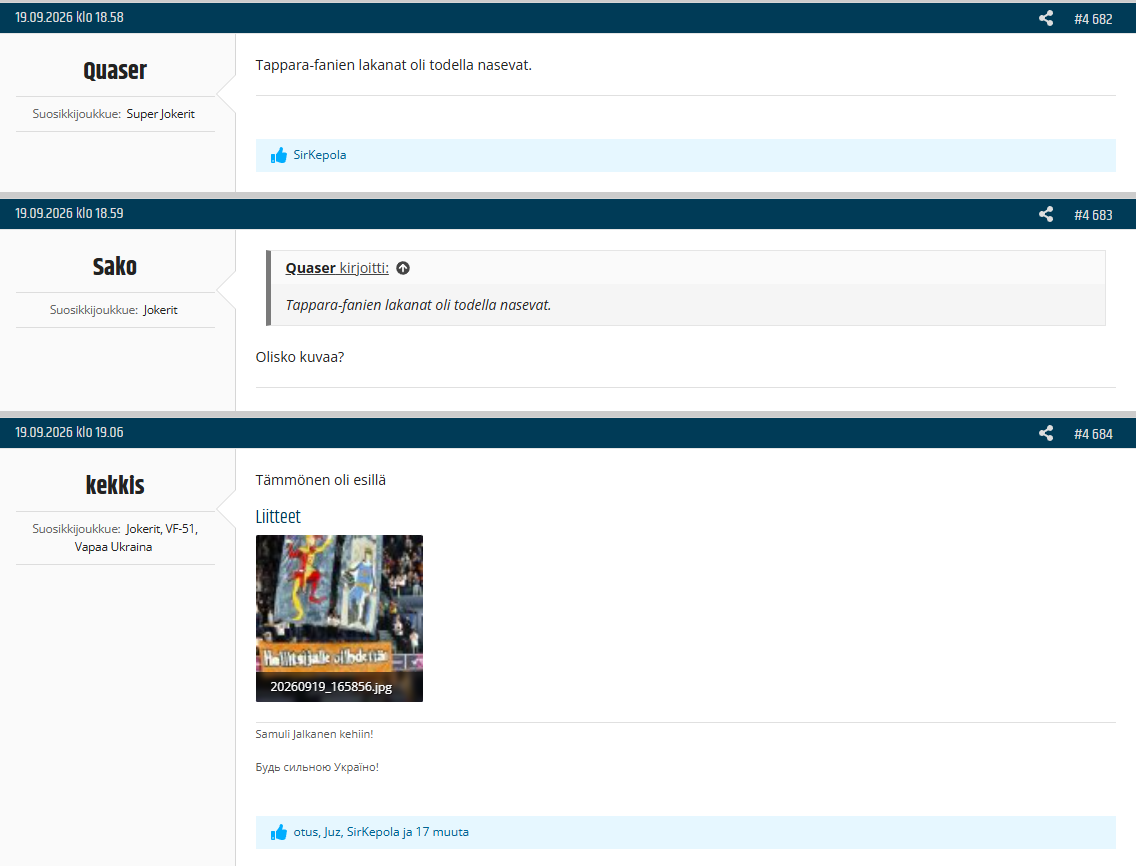Viewport: 1141px width, 866px height.
Task: Click timestamp 19.09.2026 klo 18.58
Action: click(69, 17)
